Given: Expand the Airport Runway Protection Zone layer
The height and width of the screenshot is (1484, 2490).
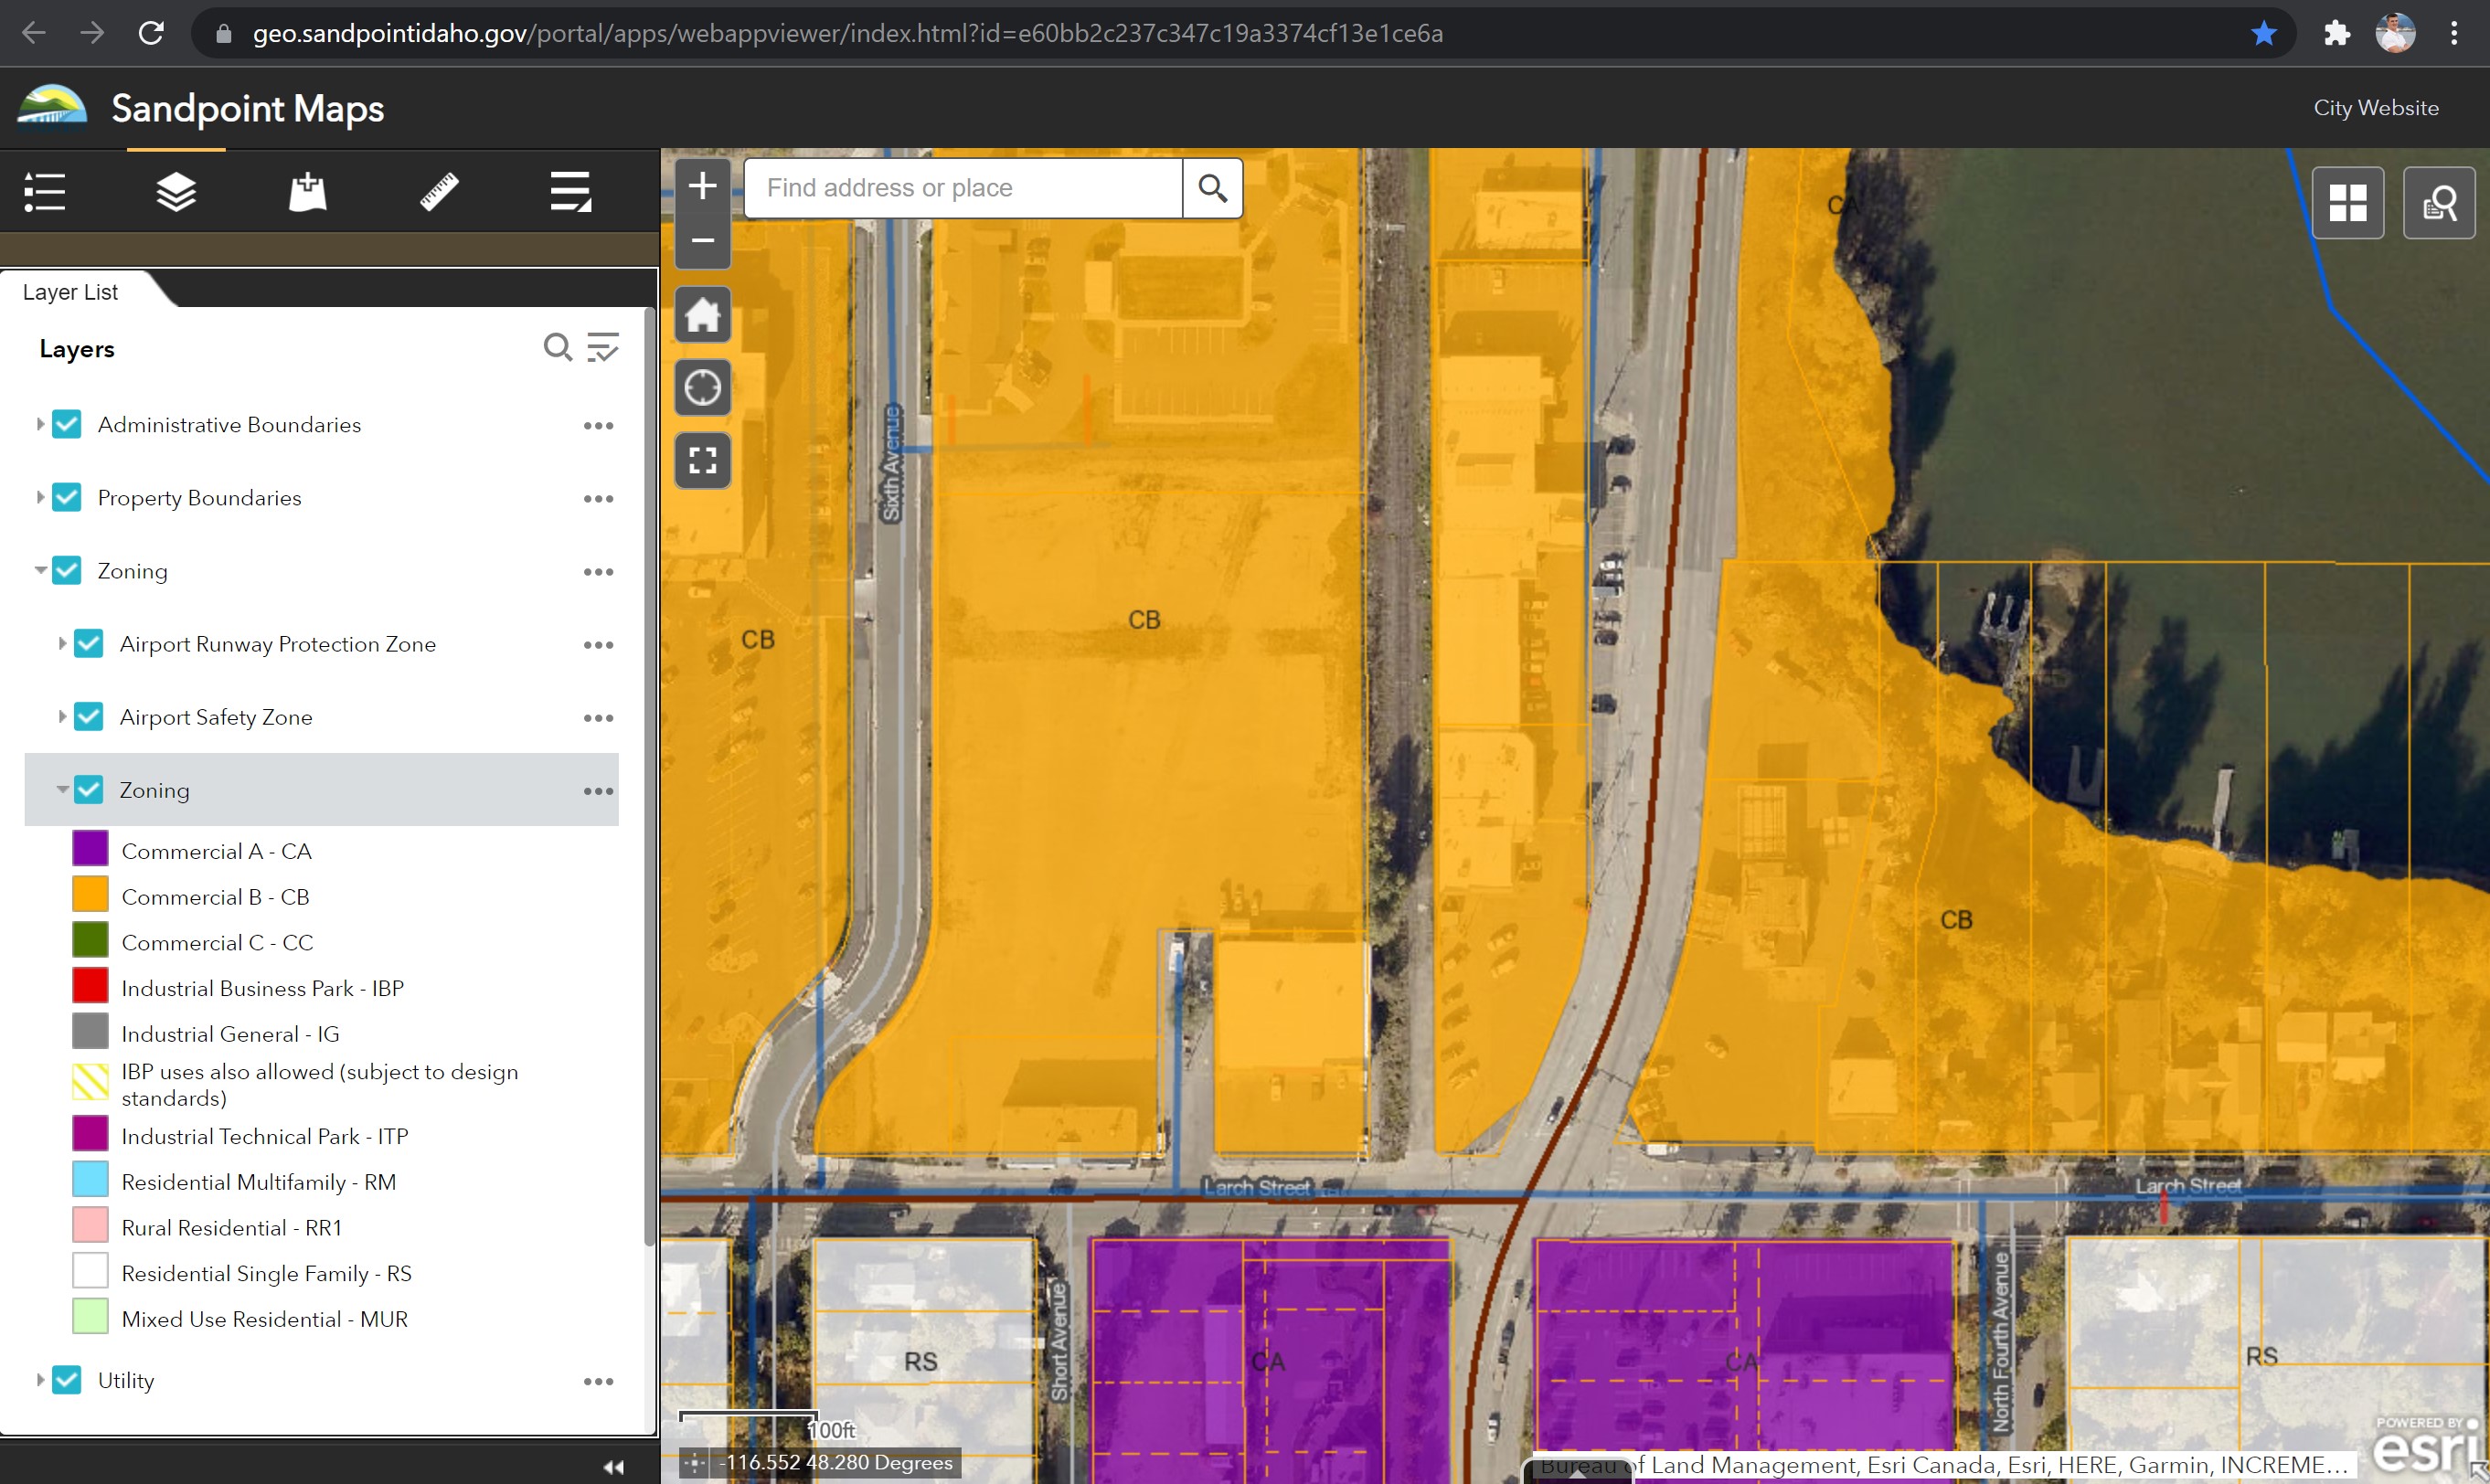Looking at the screenshot, I should [62, 644].
